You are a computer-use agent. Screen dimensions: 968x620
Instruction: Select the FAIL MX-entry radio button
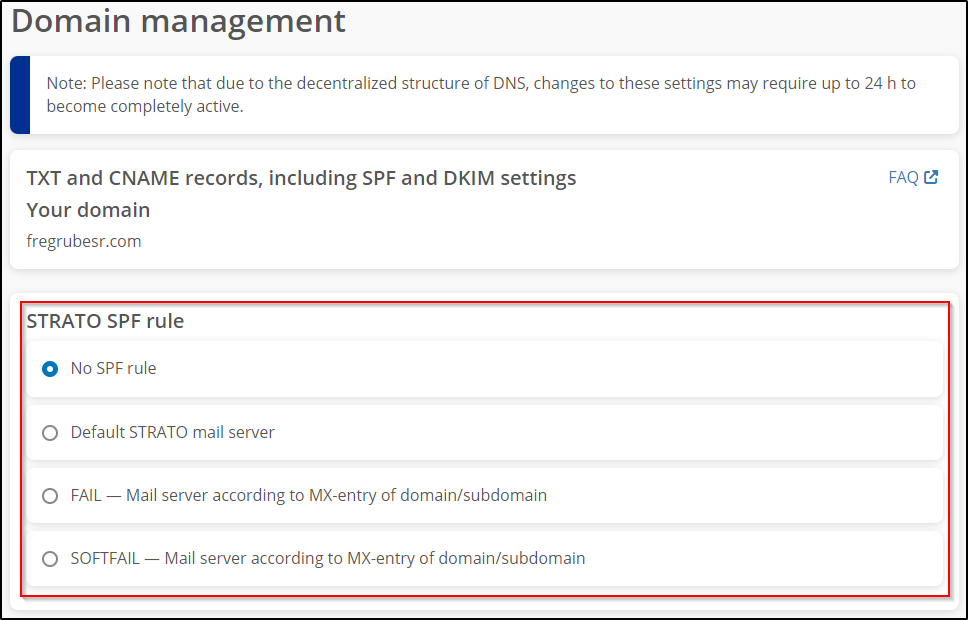pyautogui.click(x=50, y=496)
